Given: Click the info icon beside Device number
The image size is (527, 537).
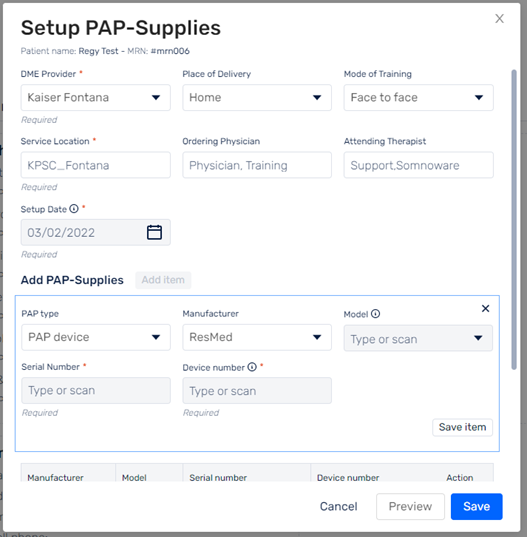Looking at the screenshot, I should (x=252, y=367).
